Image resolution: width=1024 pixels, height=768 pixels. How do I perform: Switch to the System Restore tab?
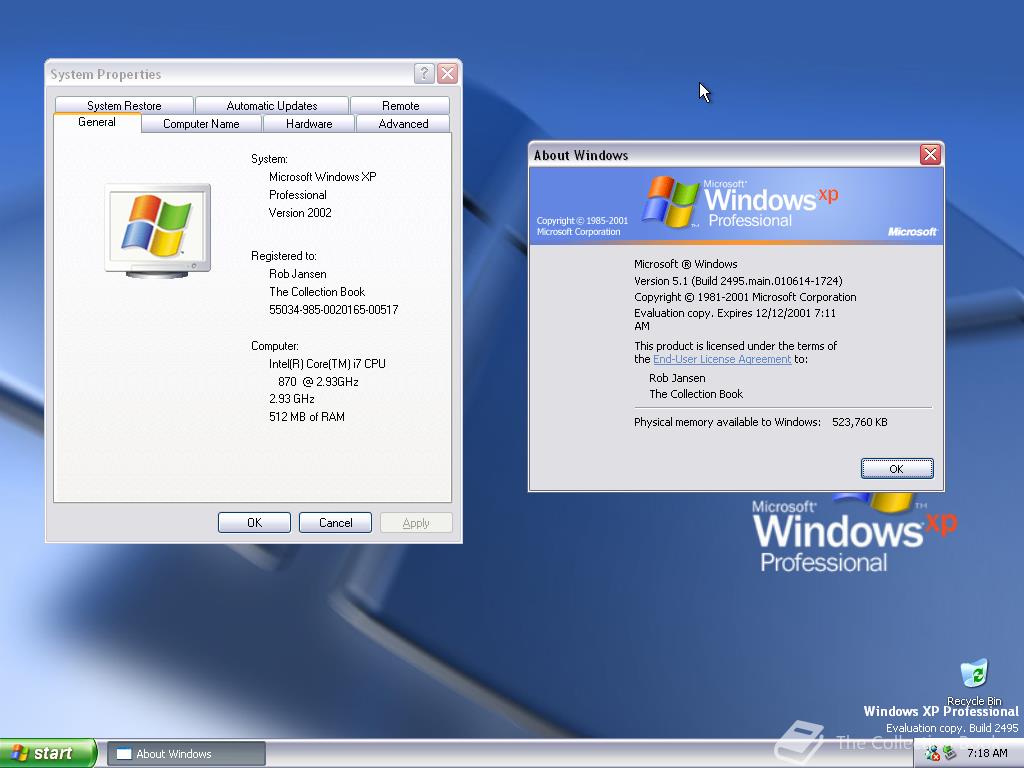[124, 105]
